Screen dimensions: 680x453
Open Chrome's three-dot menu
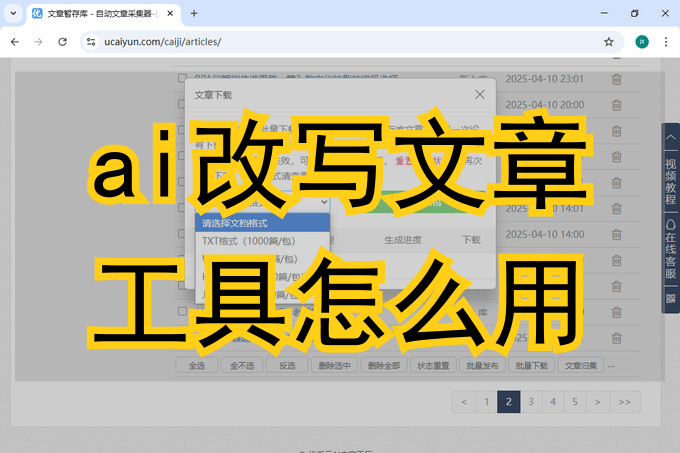click(x=666, y=42)
